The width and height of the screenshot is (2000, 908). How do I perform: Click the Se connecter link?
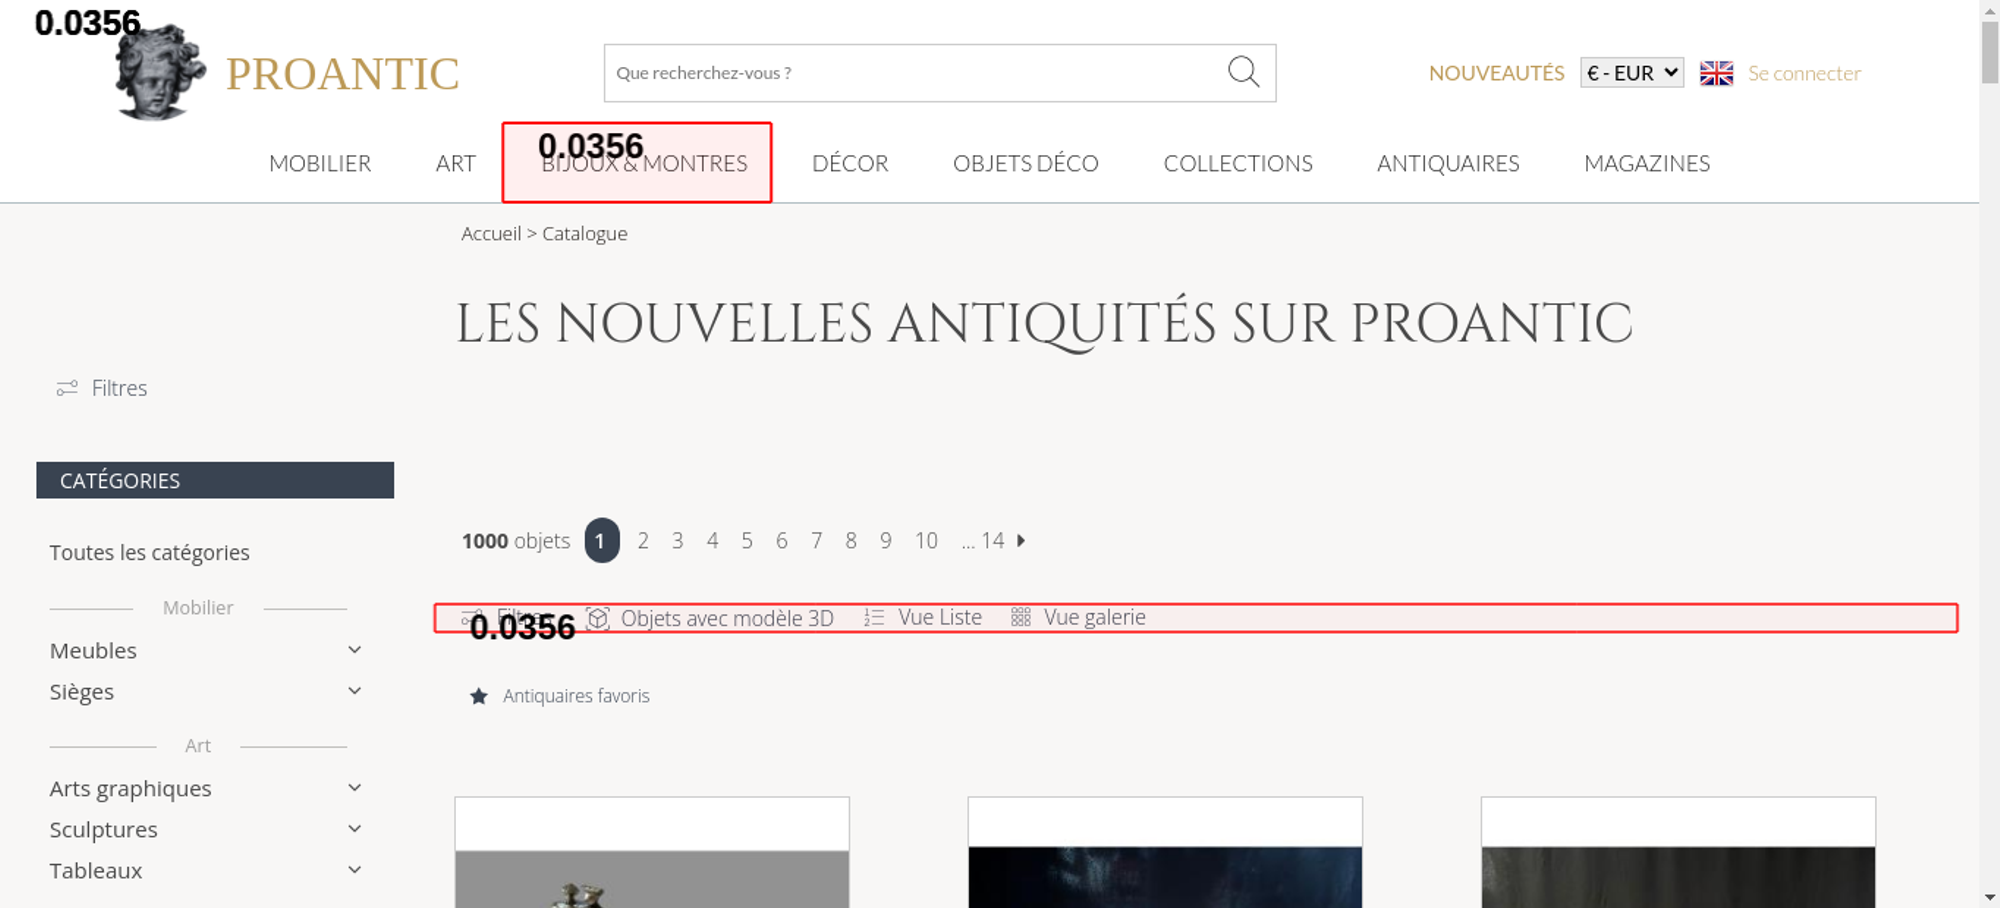point(1804,73)
